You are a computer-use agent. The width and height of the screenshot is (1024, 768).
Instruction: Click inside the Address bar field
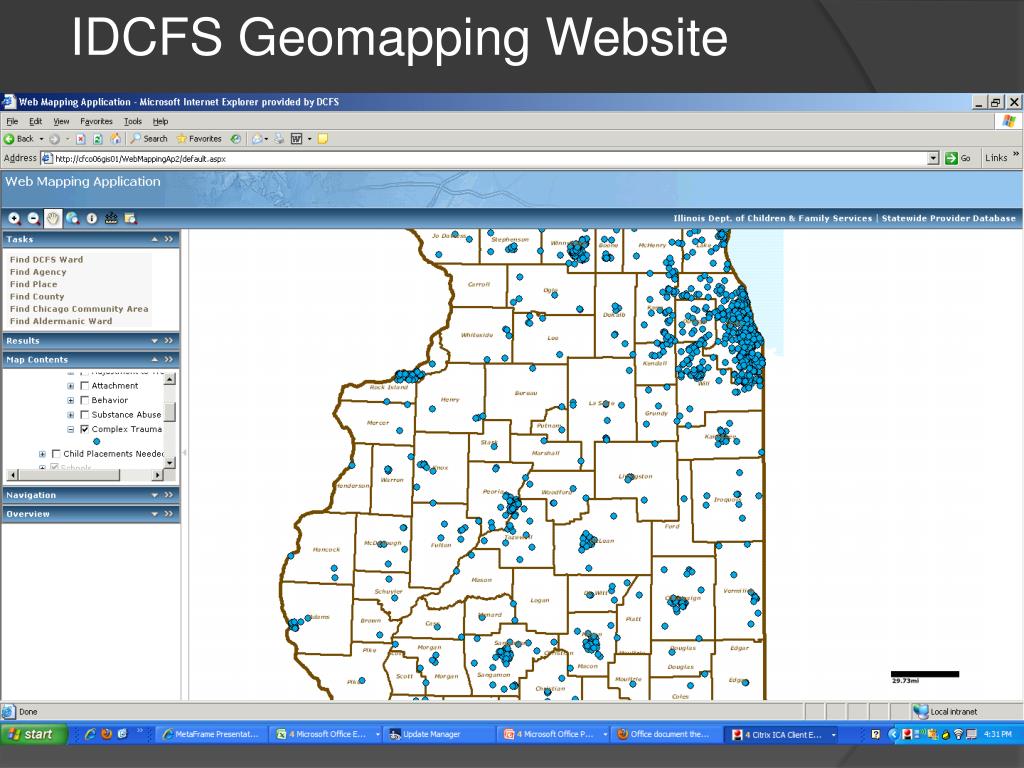coord(300,158)
